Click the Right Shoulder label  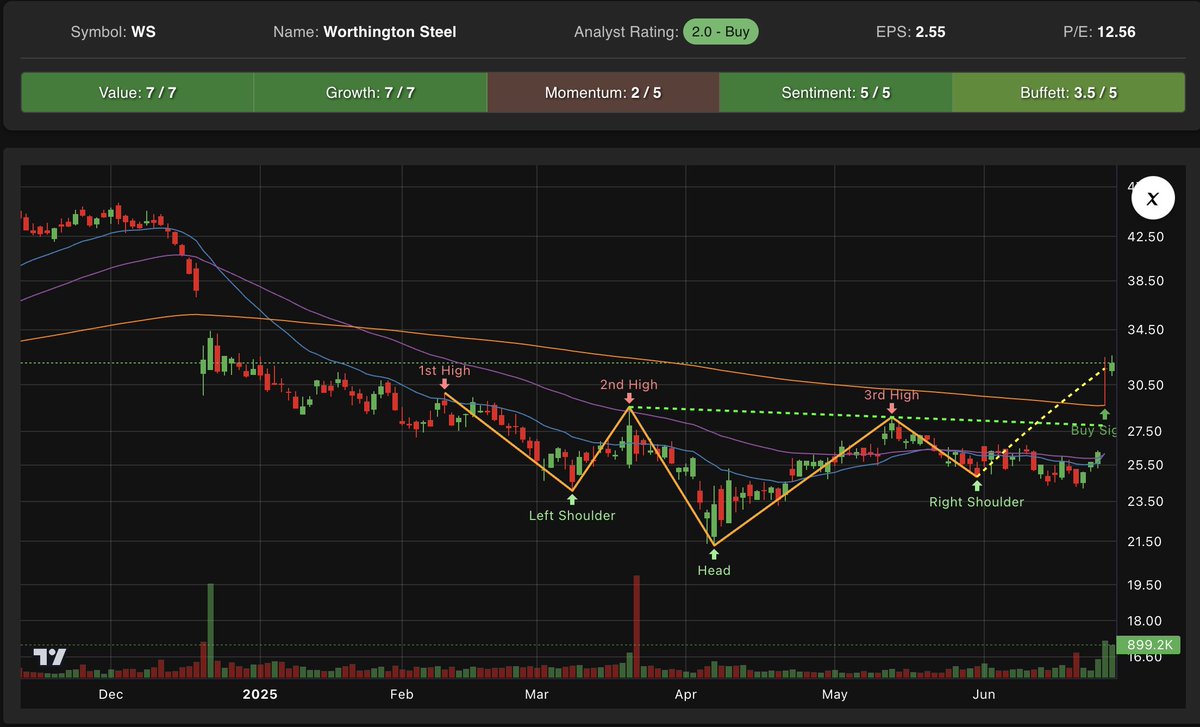tap(976, 502)
